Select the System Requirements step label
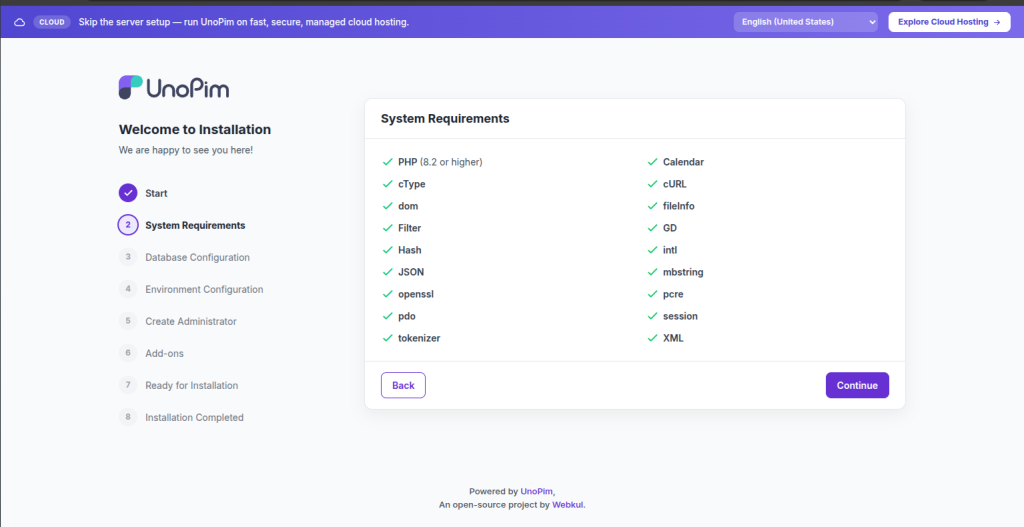This screenshot has width=1024, height=527. [x=195, y=225]
